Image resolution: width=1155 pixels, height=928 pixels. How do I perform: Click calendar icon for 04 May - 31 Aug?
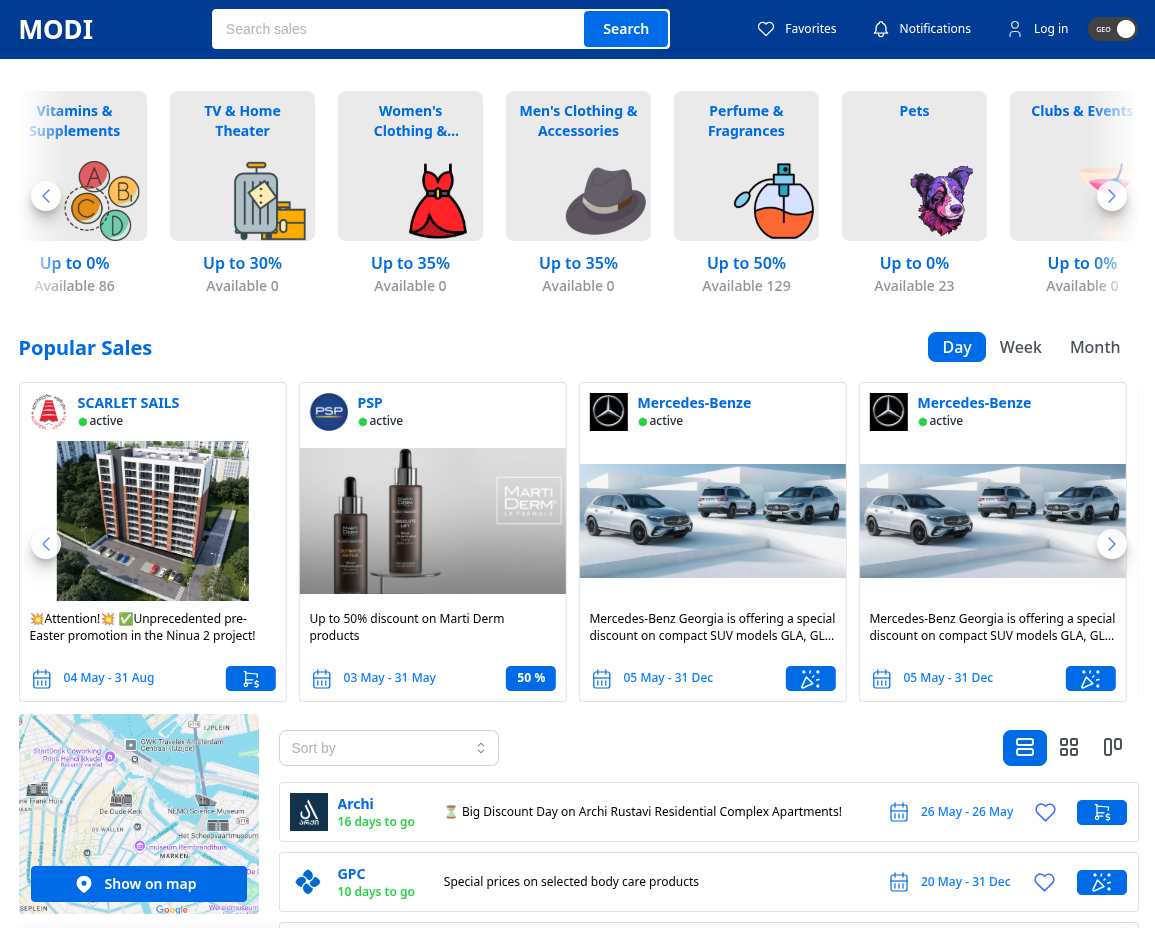coord(42,678)
